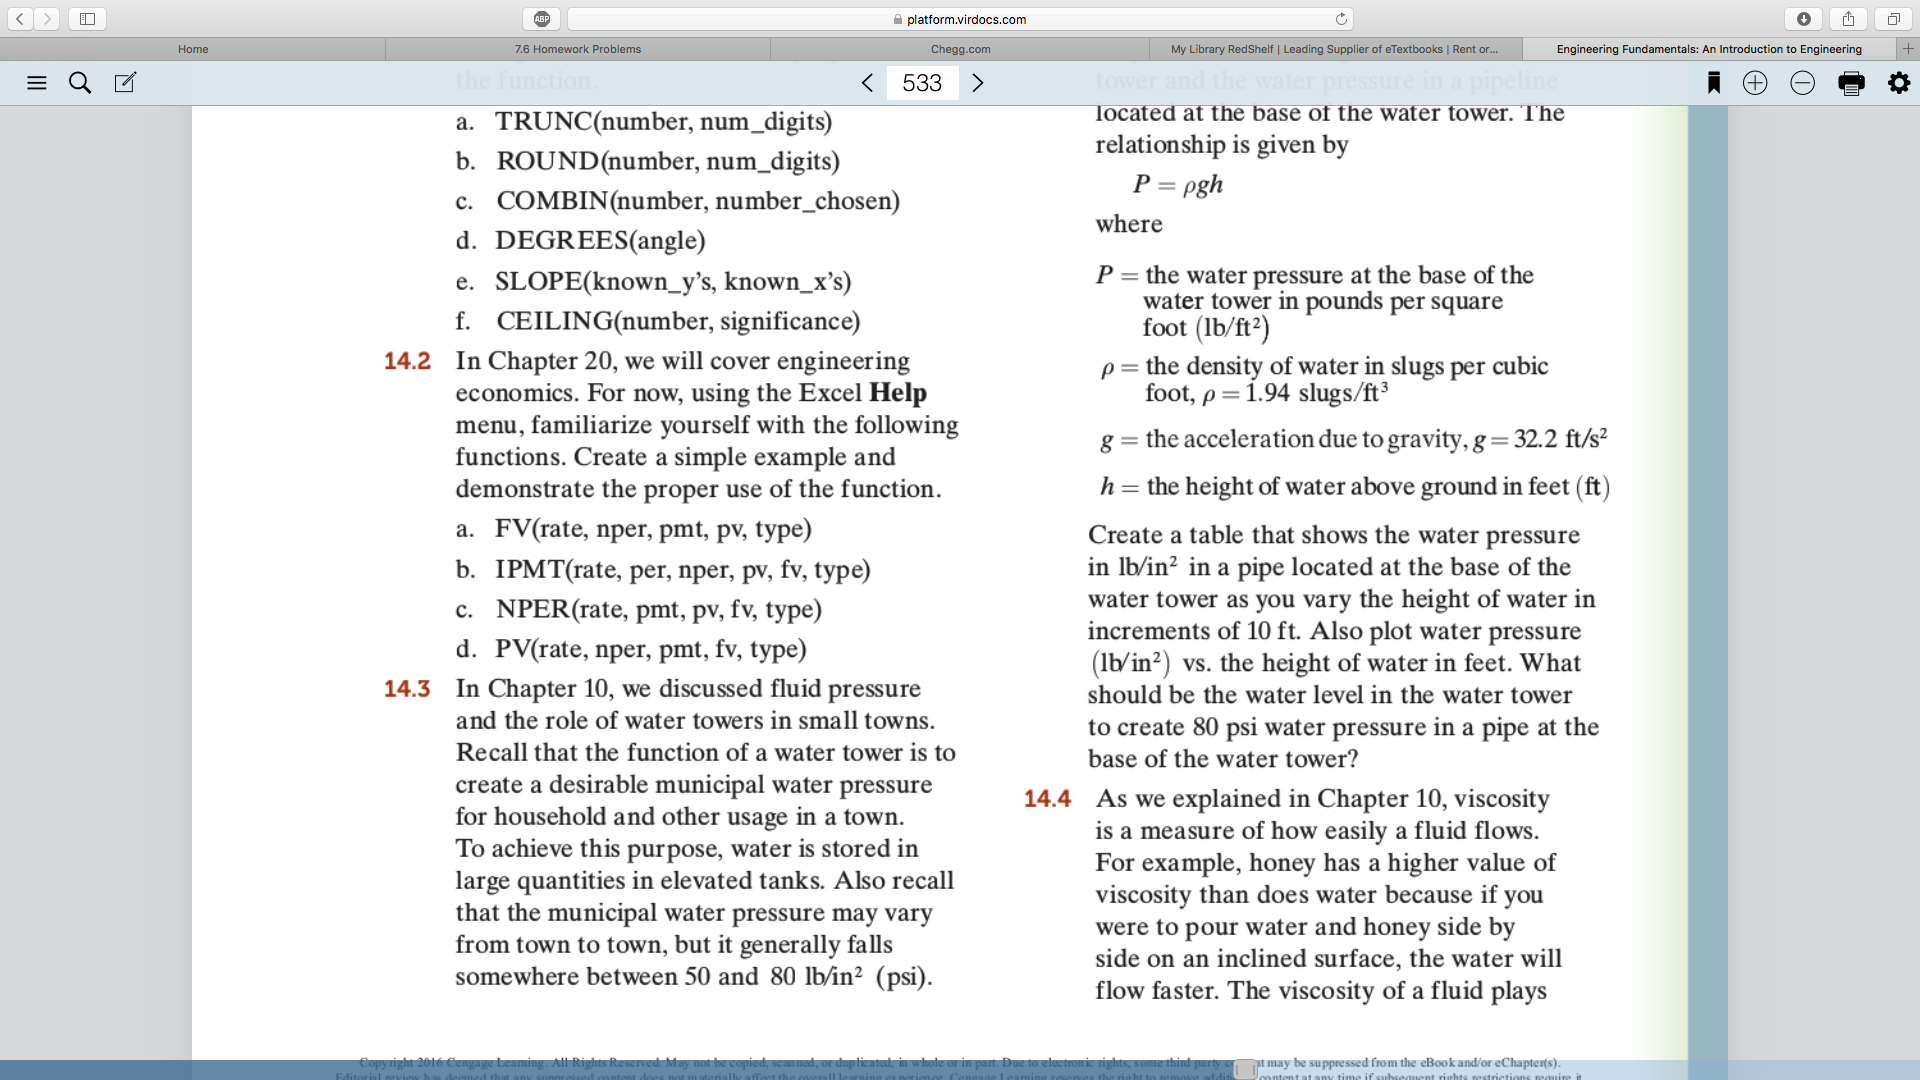Screen dimensions: 1920x1080
Task: Open the table of contents hamburger menu
Action: 37,83
